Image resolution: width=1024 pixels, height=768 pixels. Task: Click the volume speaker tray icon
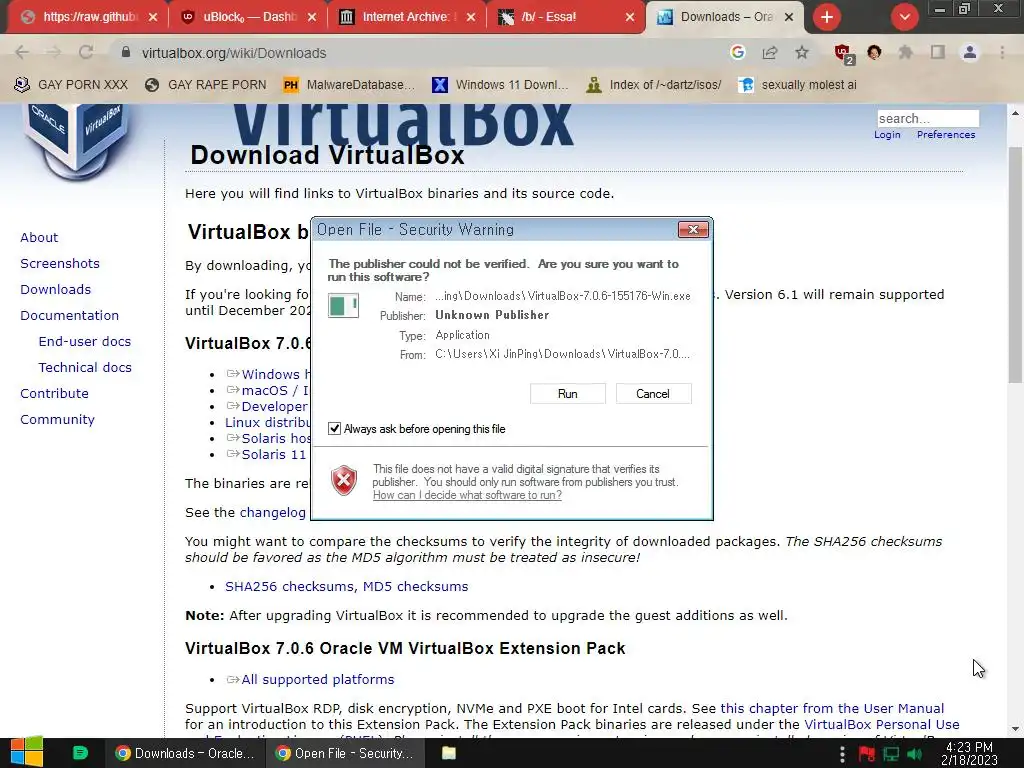(914, 754)
